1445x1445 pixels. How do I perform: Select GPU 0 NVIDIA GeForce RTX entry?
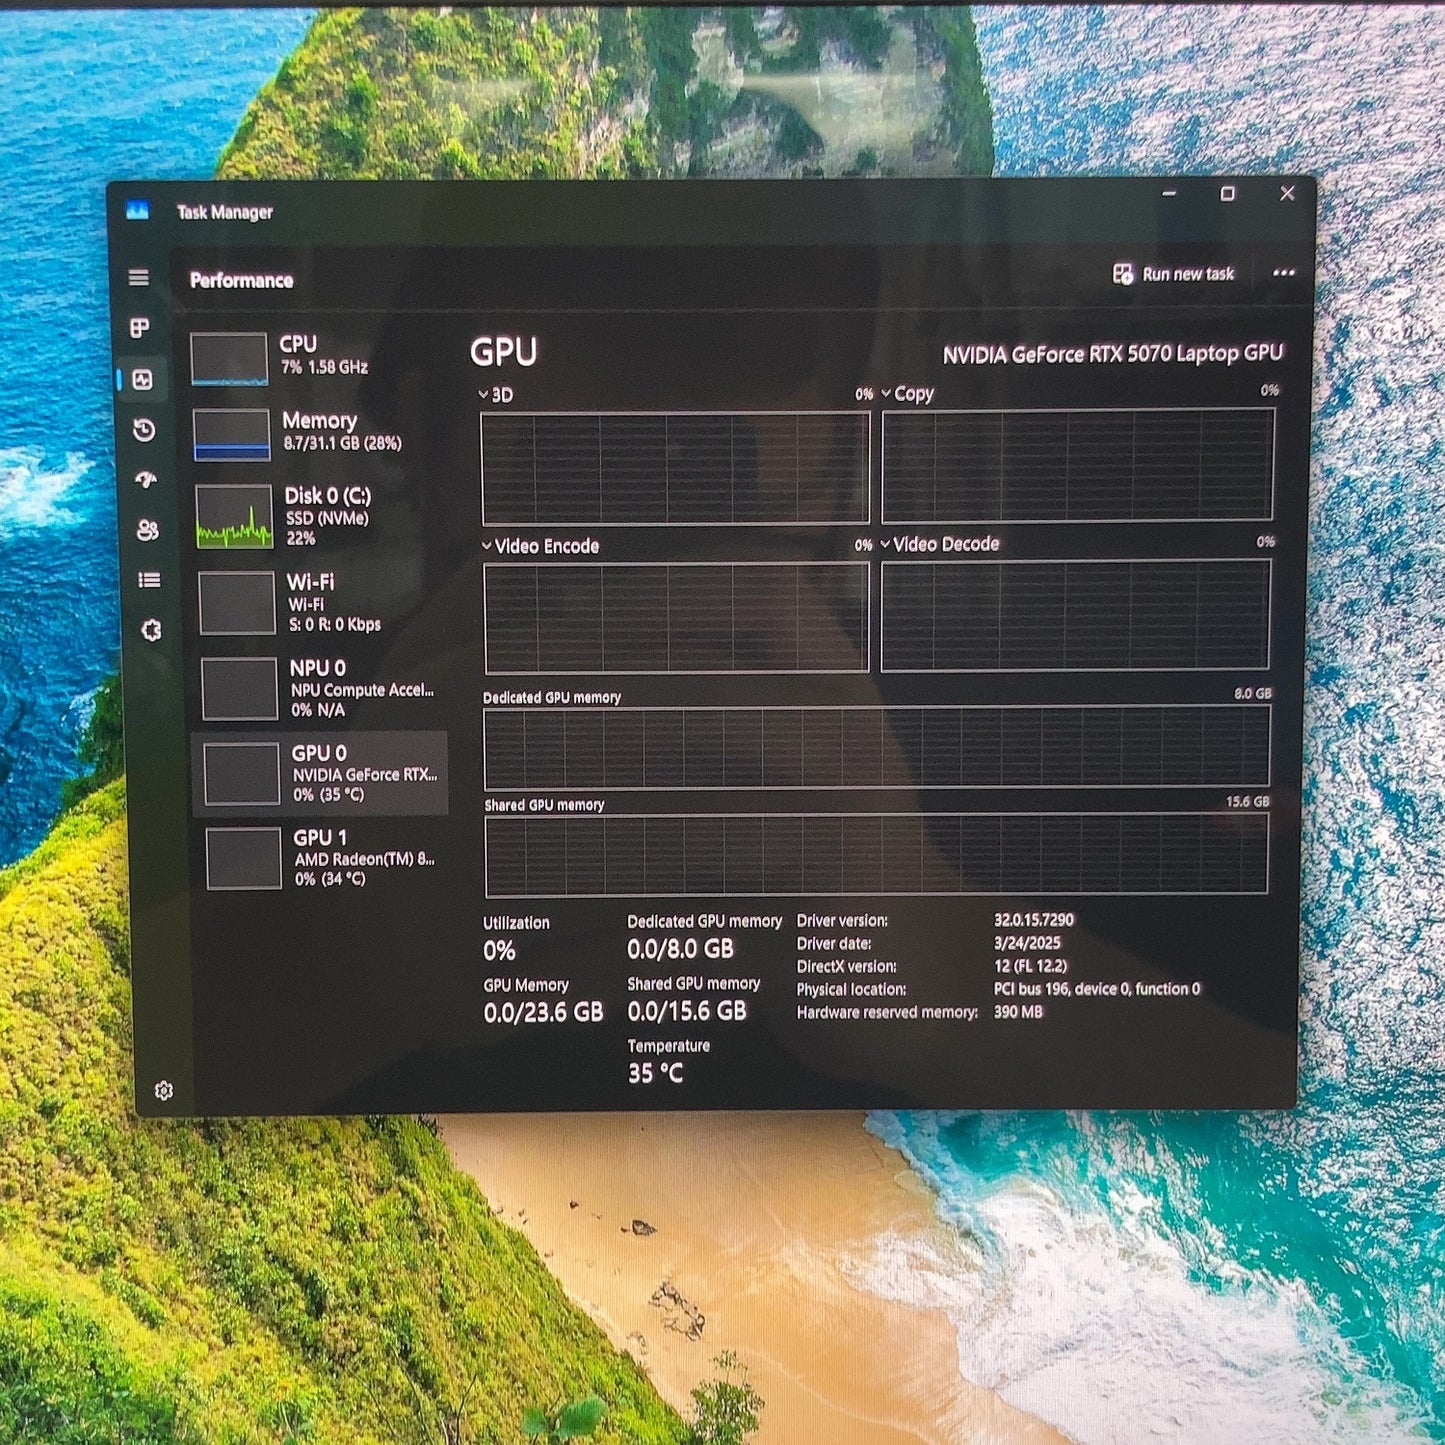320,773
